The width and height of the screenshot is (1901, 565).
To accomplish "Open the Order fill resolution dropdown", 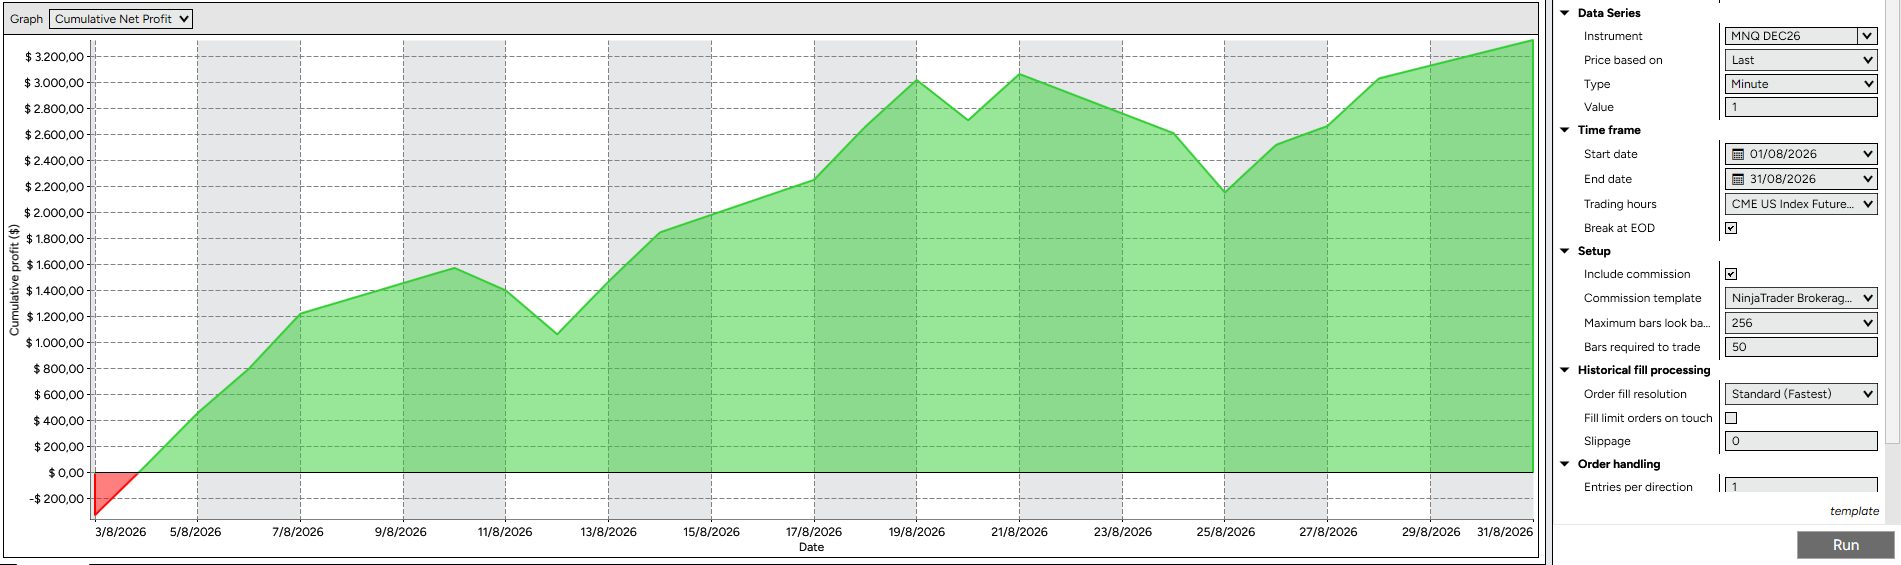I will coord(1801,394).
